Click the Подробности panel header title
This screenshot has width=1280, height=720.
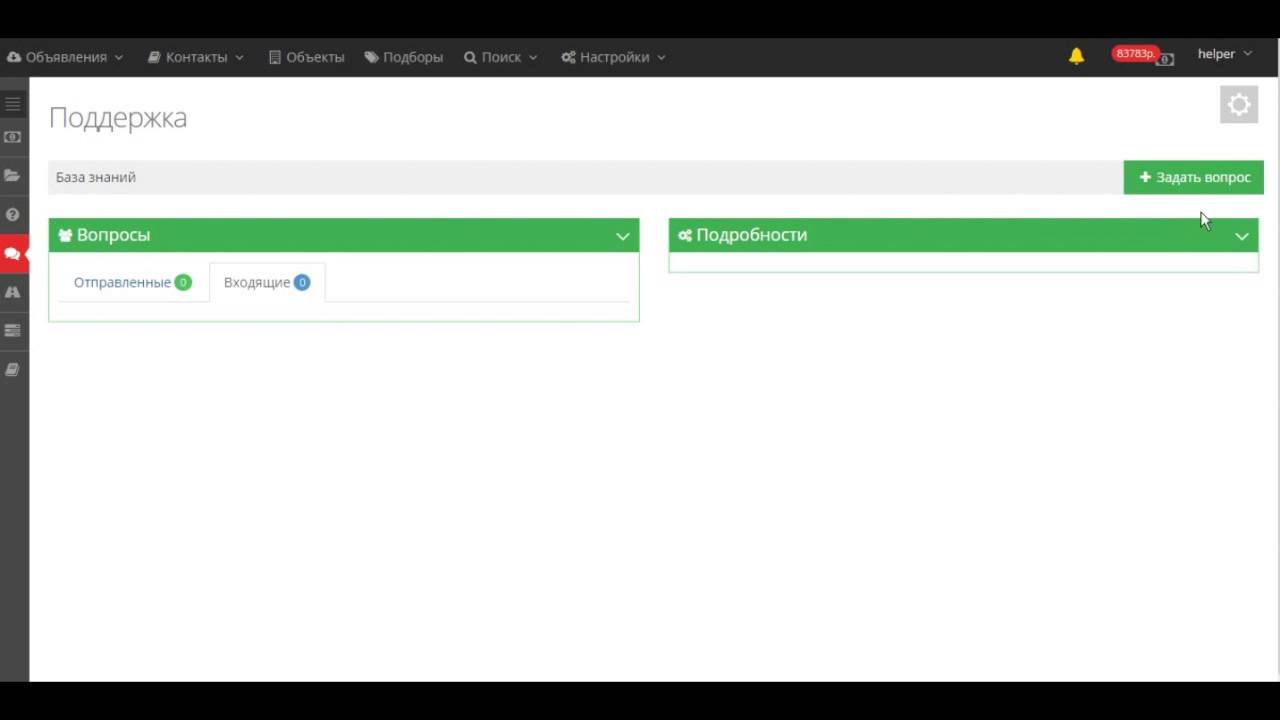pyautogui.click(x=751, y=235)
